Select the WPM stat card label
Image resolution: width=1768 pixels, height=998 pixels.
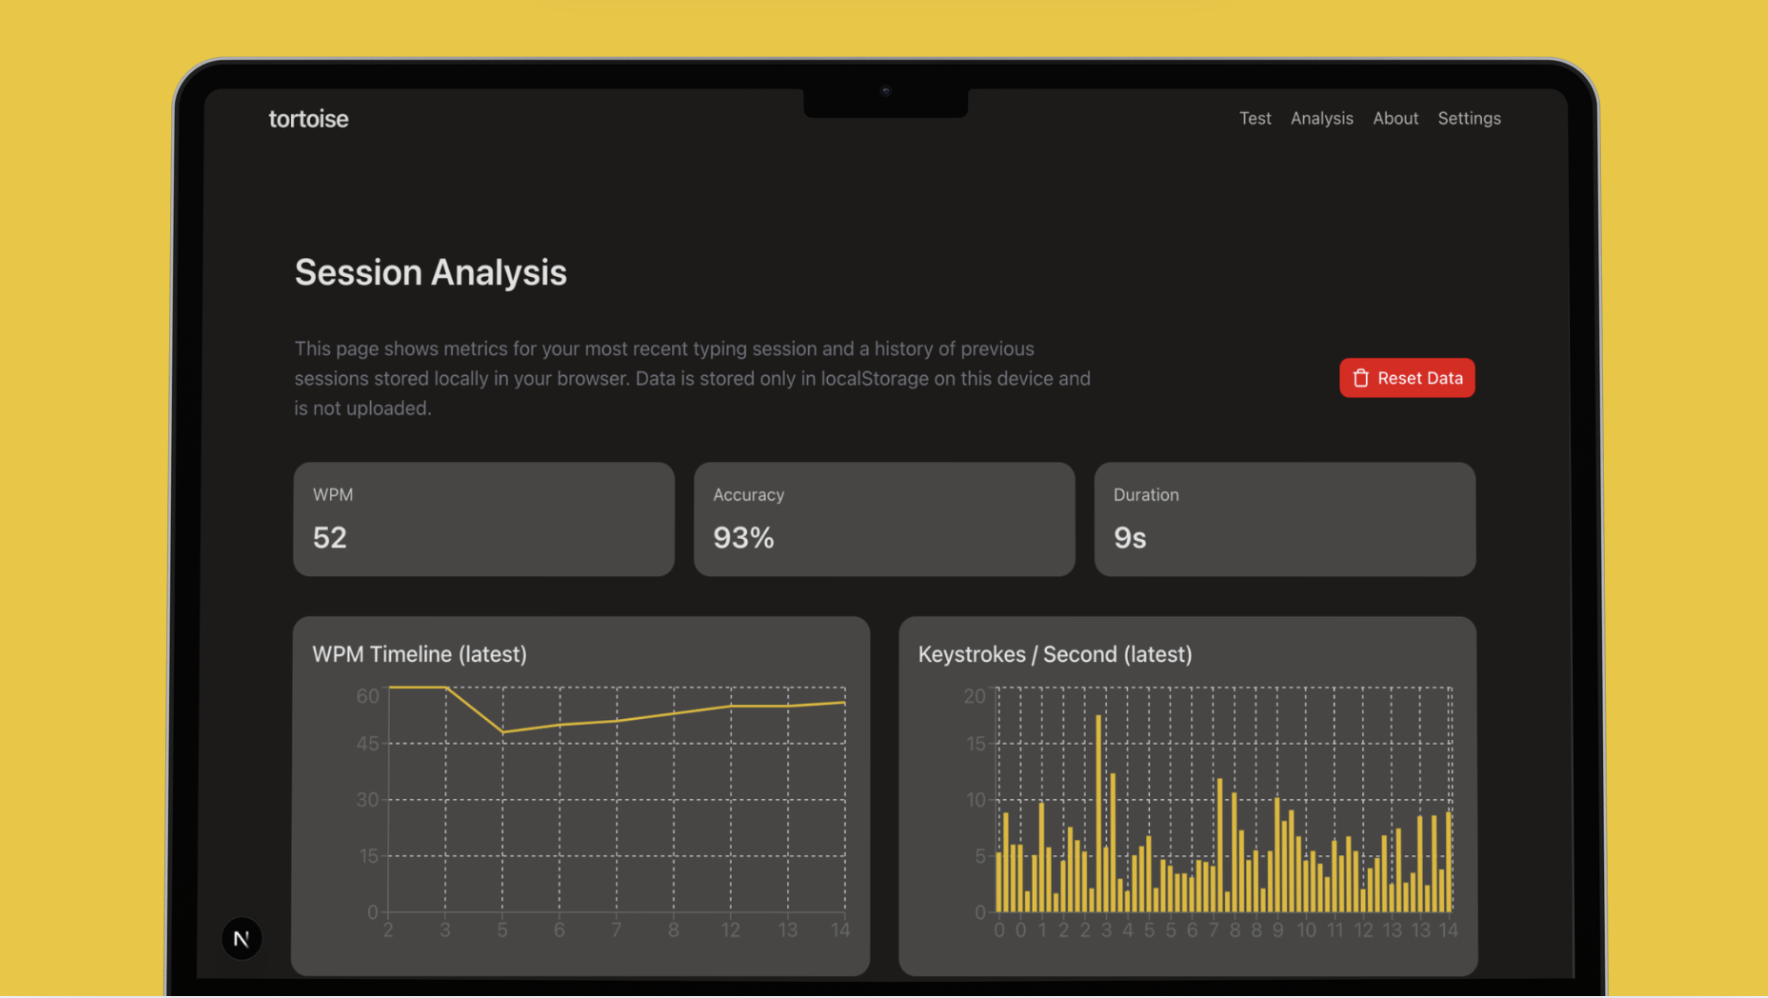click(x=333, y=495)
